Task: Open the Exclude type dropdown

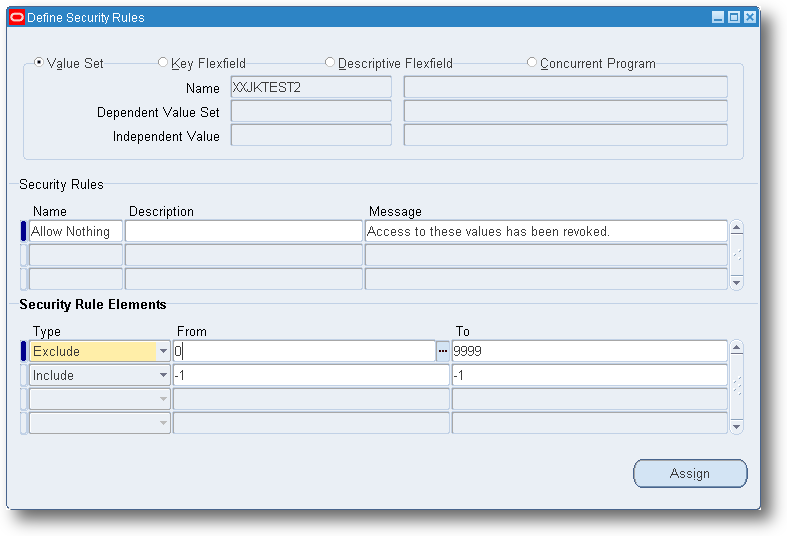Action: [x=163, y=351]
